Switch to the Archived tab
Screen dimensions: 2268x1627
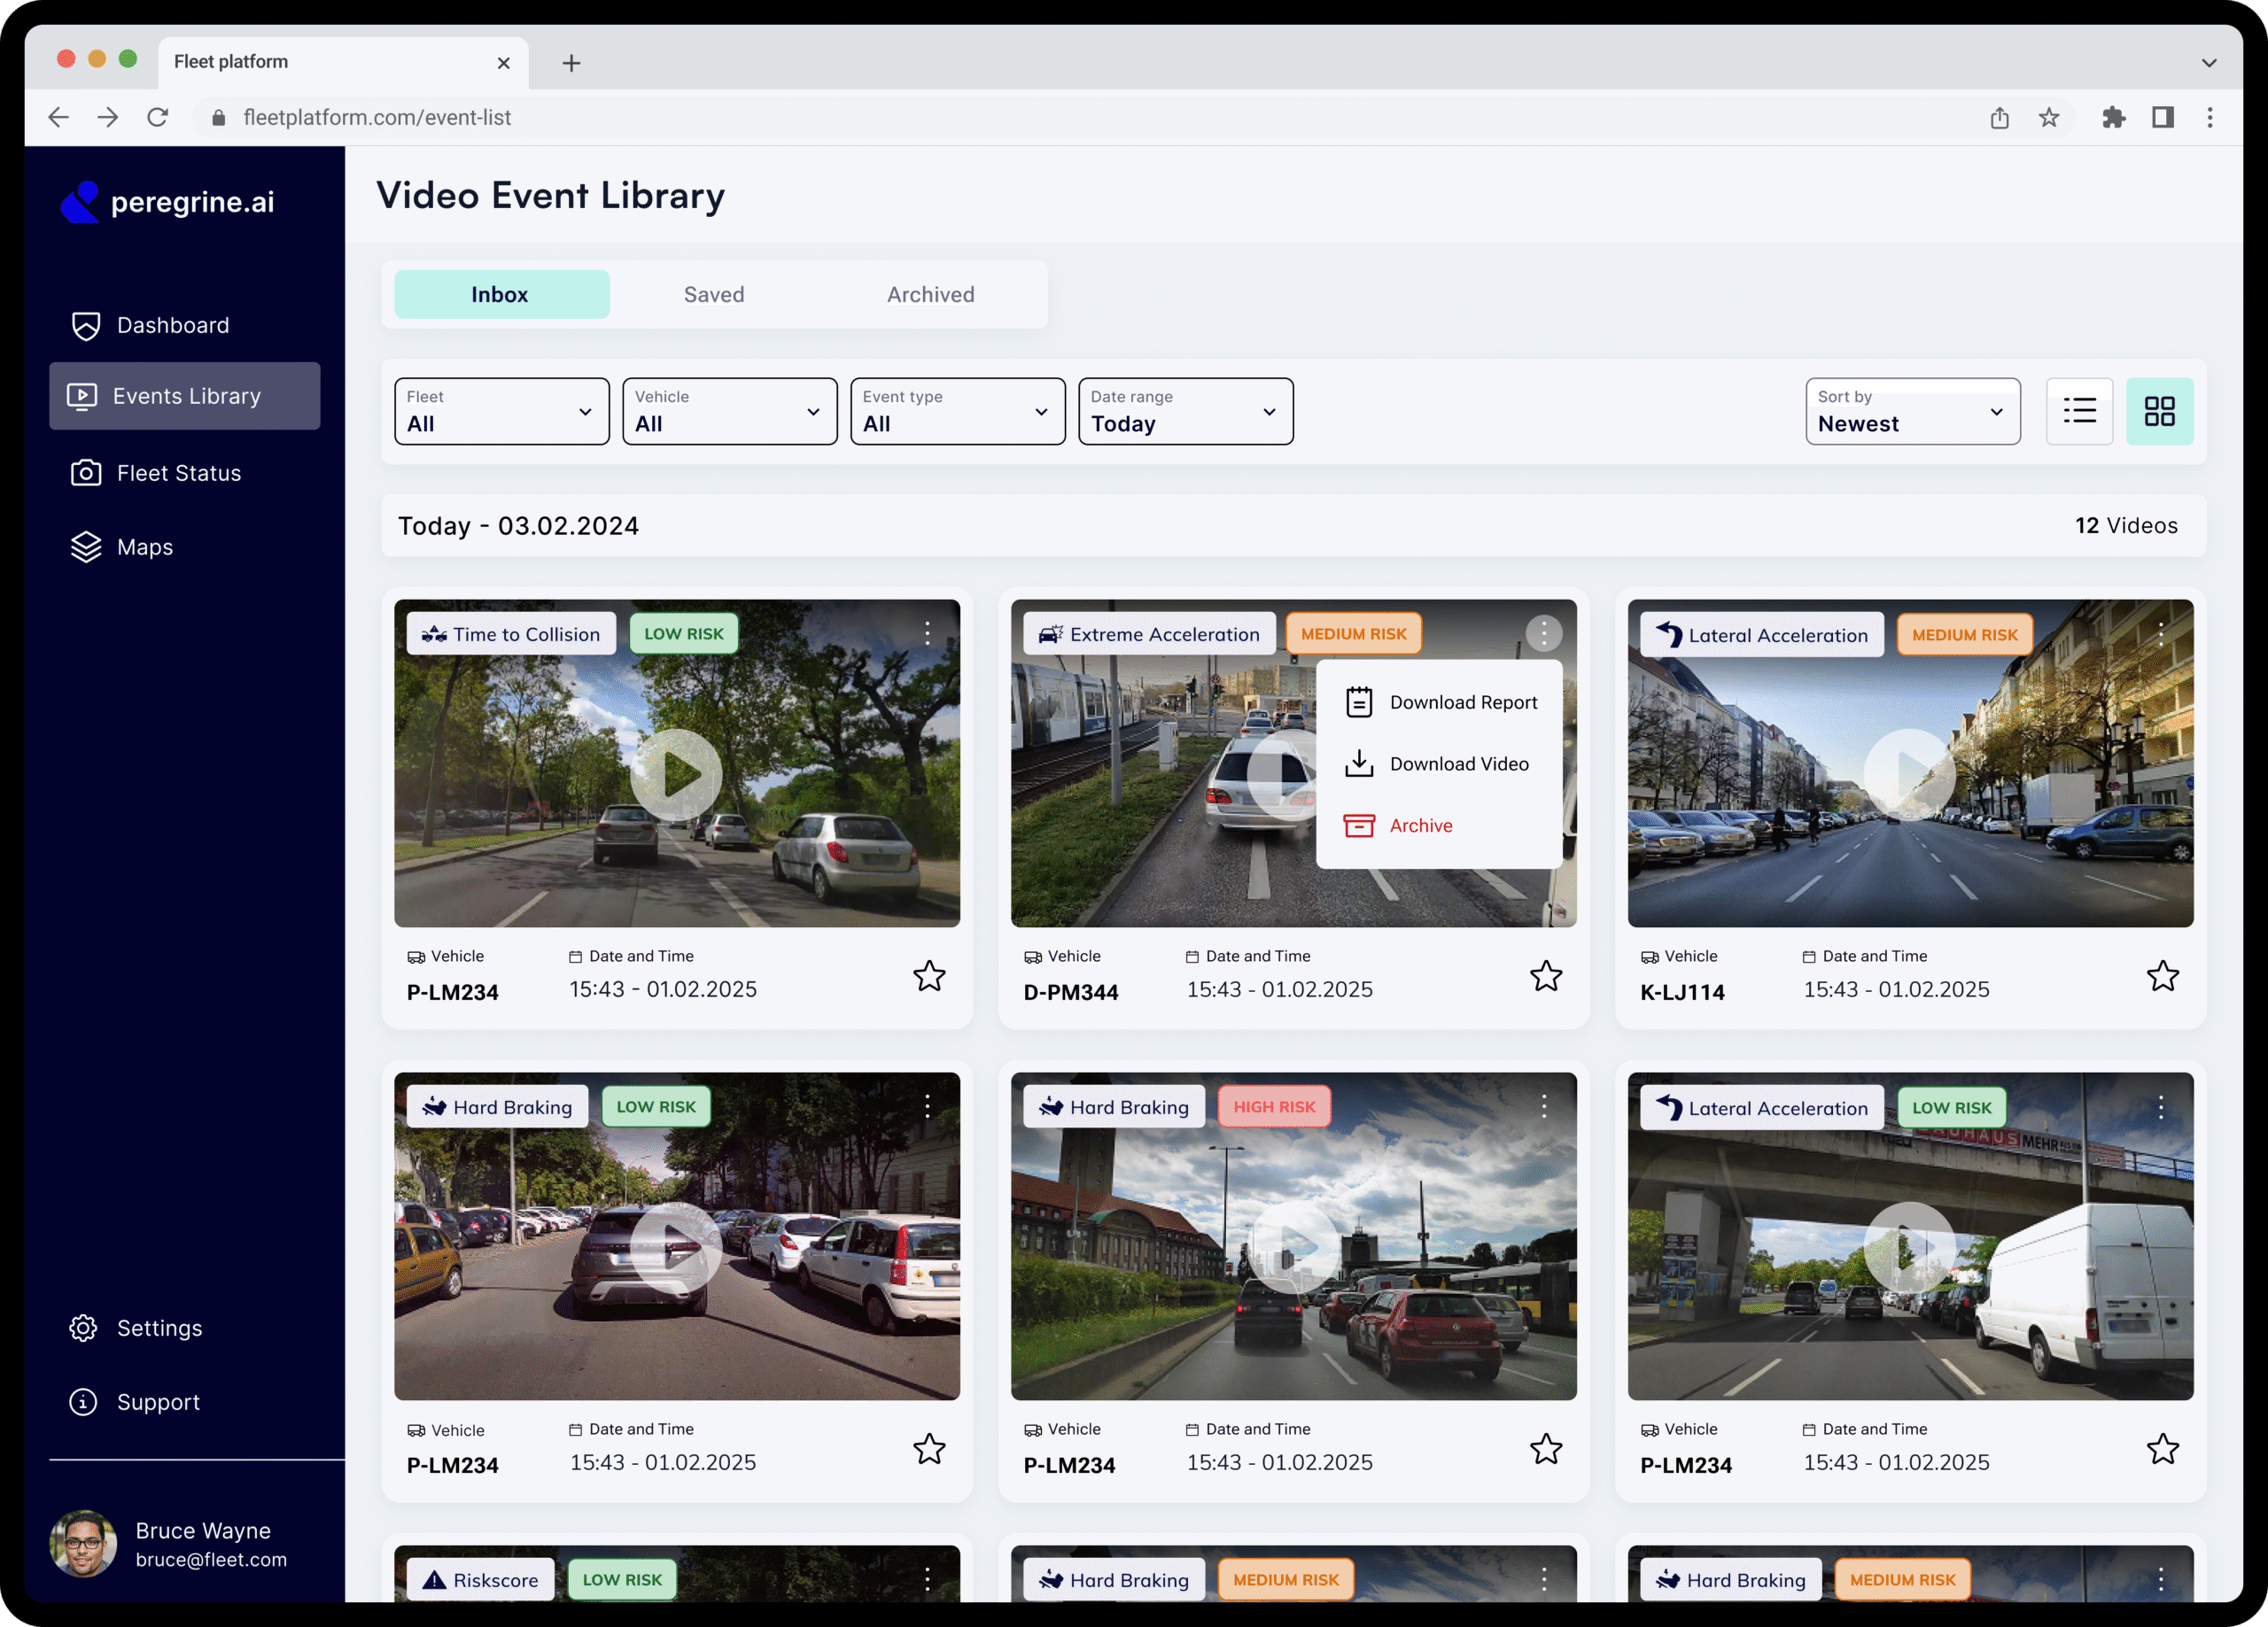pyautogui.click(x=930, y=295)
